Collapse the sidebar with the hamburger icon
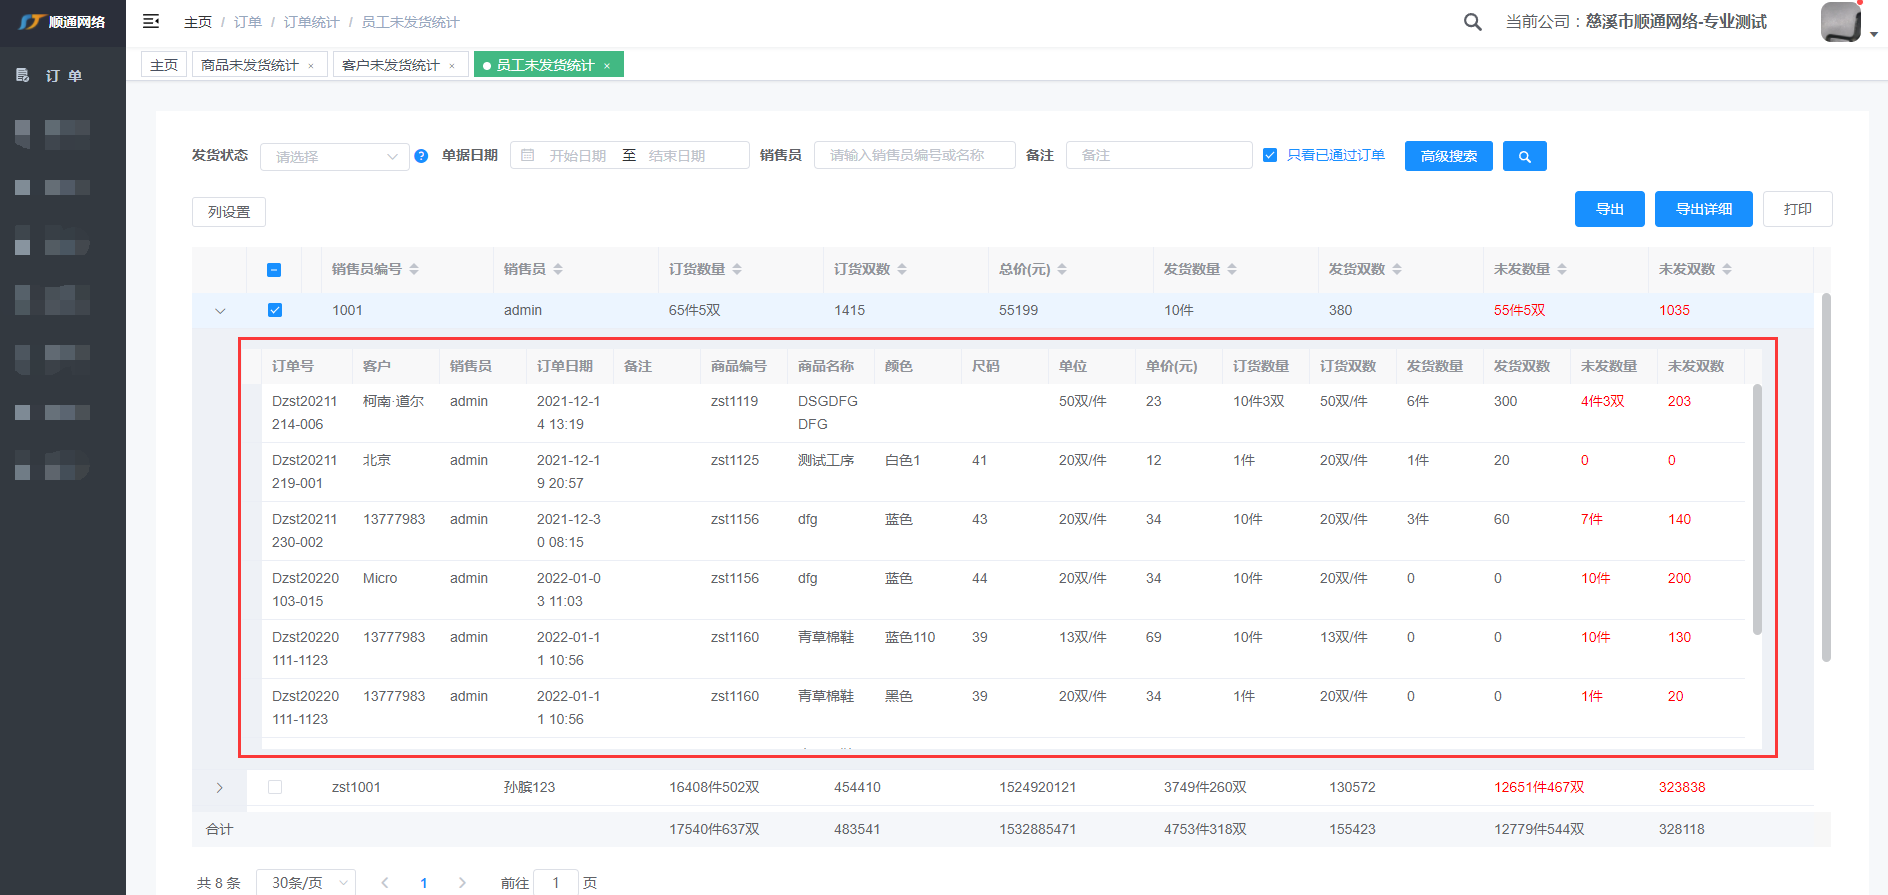1888x895 pixels. (x=151, y=21)
